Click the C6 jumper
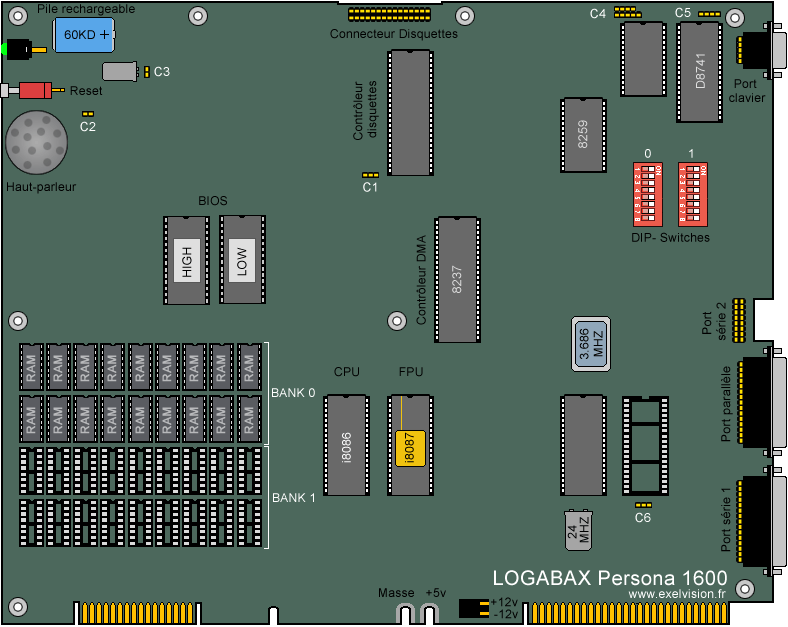788x627 pixels. [643, 505]
